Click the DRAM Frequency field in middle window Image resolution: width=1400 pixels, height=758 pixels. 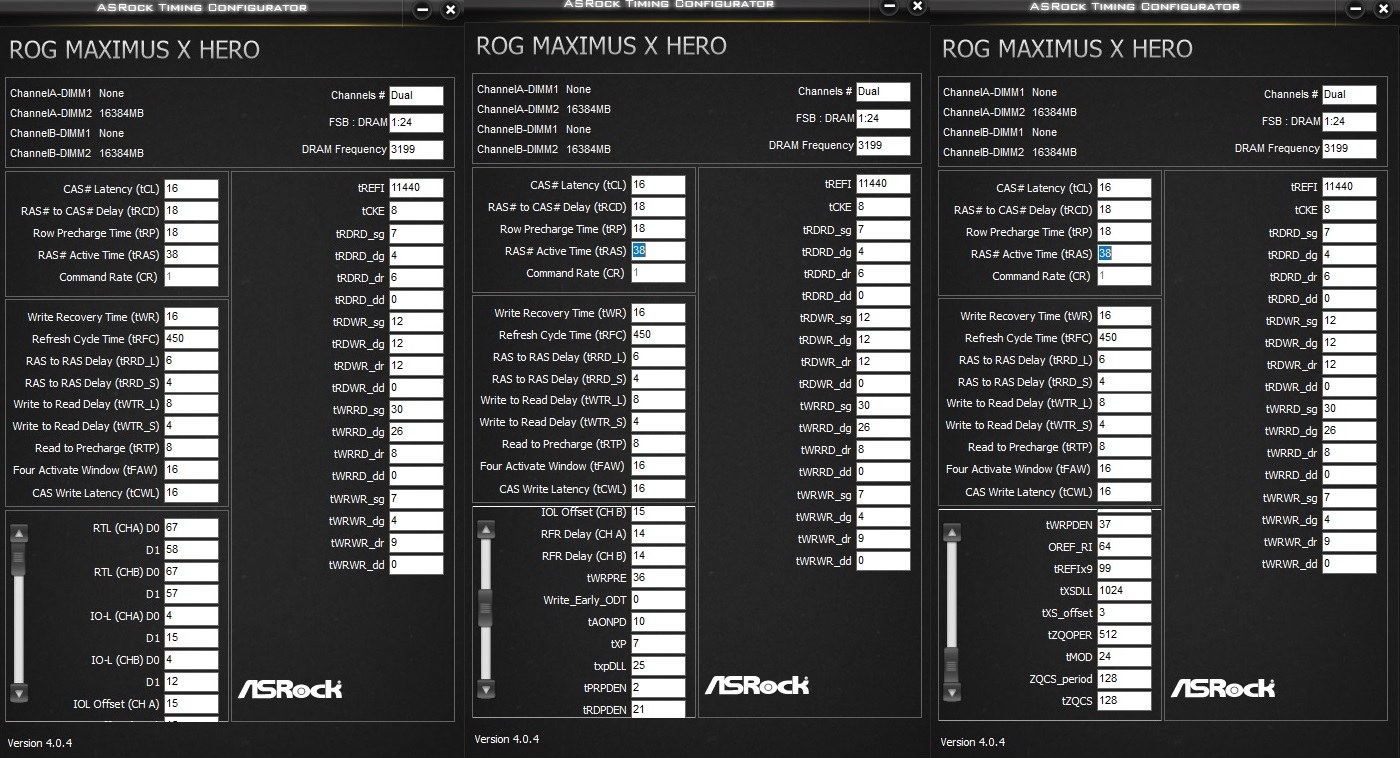tap(883, 146)
